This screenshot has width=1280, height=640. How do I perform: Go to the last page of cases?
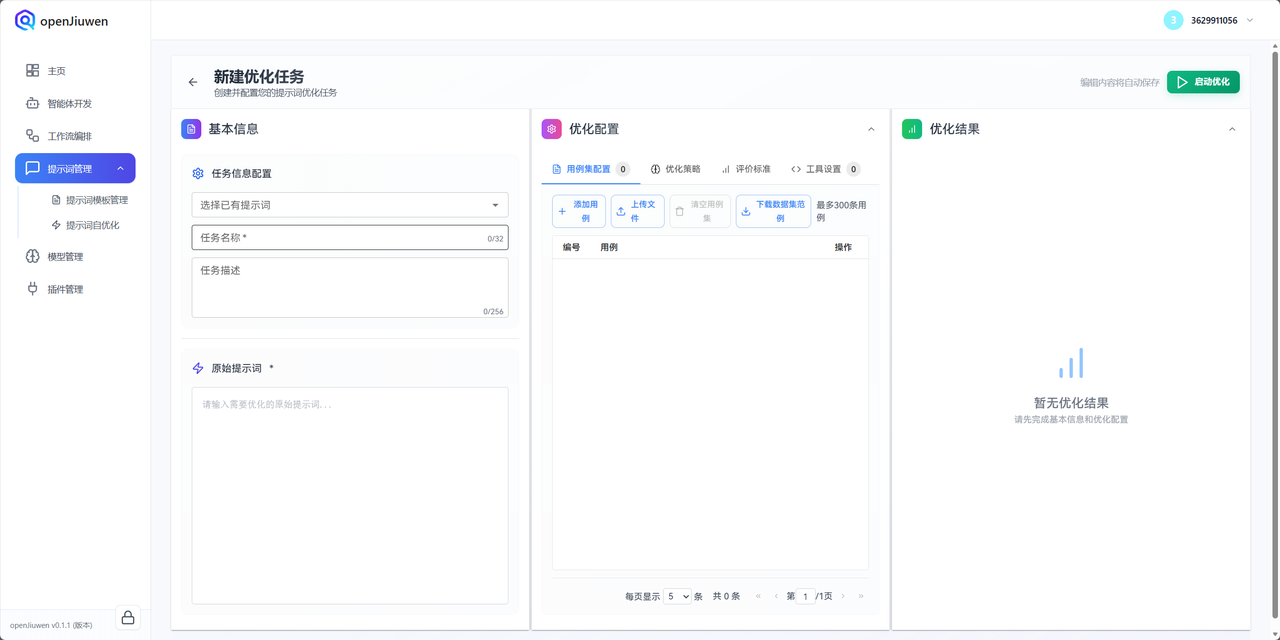[x=860, y=596]
